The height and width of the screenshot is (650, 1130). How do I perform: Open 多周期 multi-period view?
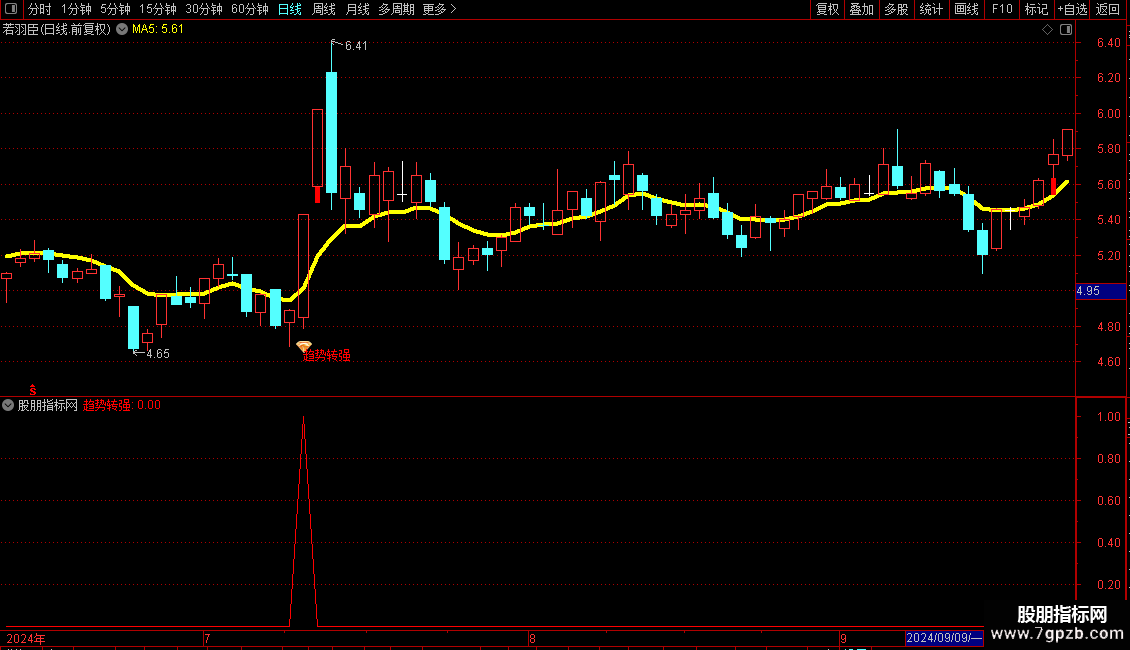click(396, 9)
